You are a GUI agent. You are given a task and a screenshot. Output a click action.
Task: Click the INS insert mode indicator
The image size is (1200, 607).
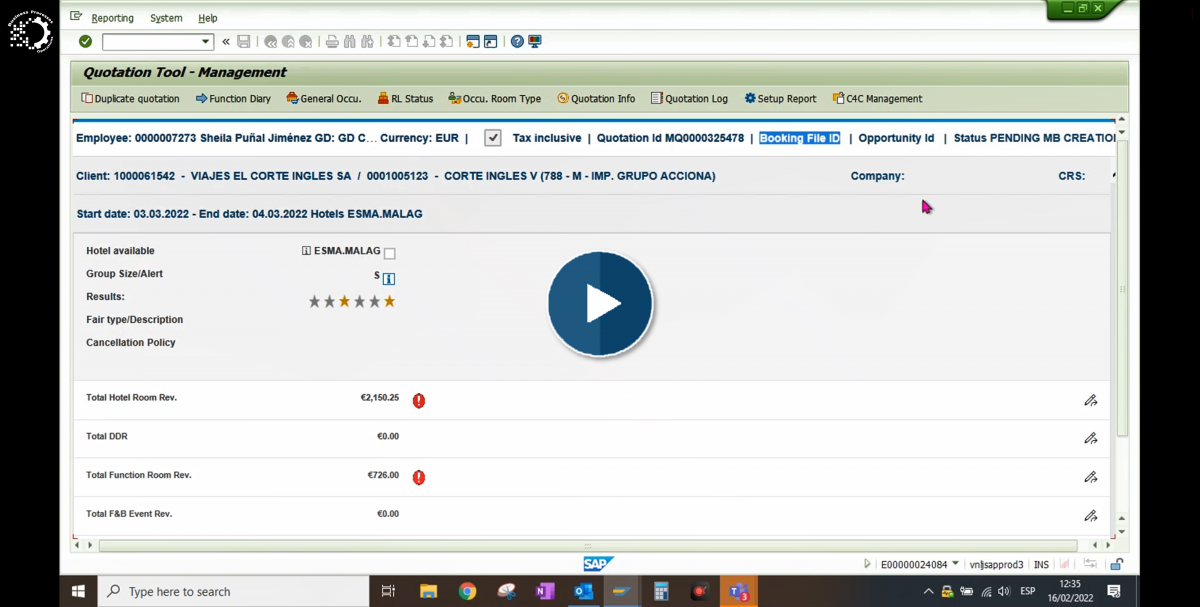click(1041, 565)
